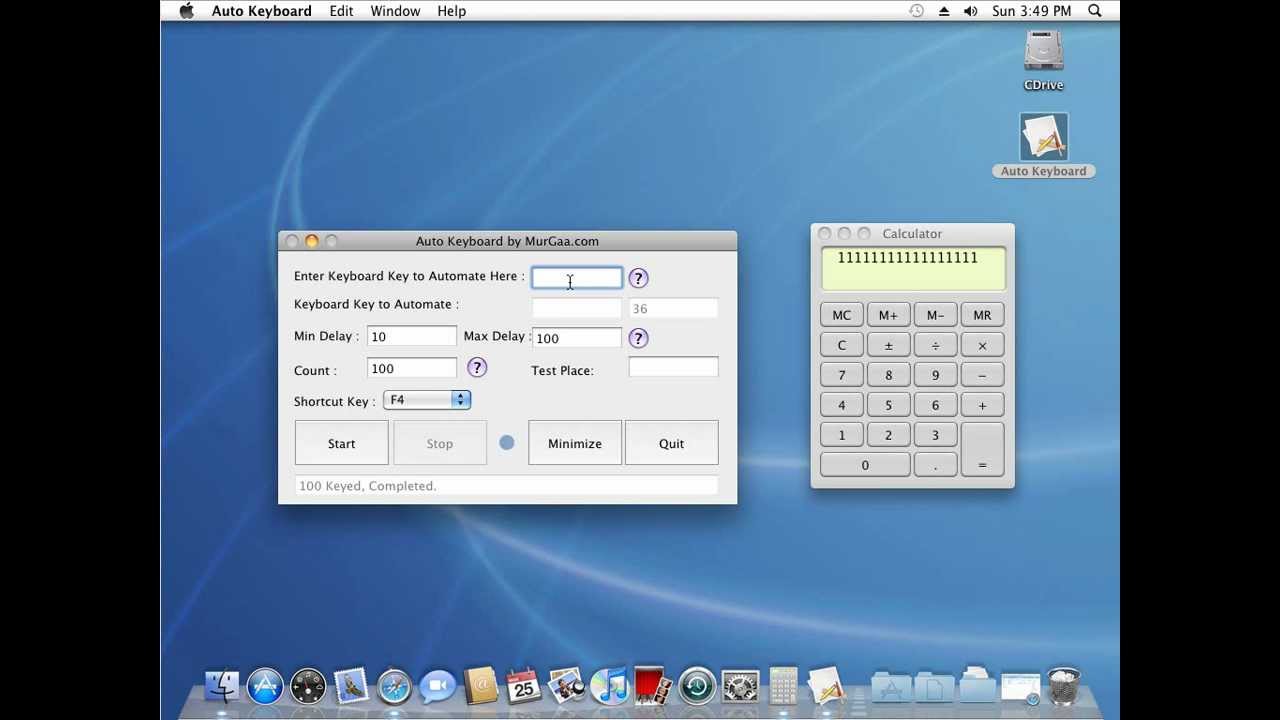Click Calculator icon in the dock

784,686
